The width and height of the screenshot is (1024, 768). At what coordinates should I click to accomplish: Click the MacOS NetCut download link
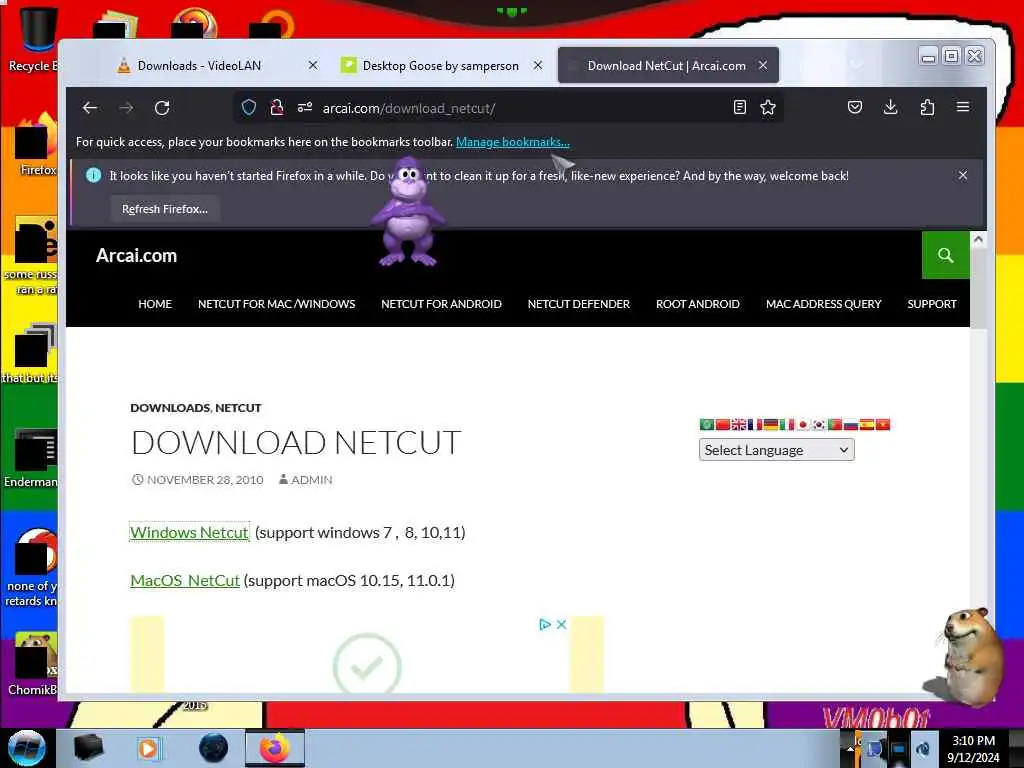[185, 581]
